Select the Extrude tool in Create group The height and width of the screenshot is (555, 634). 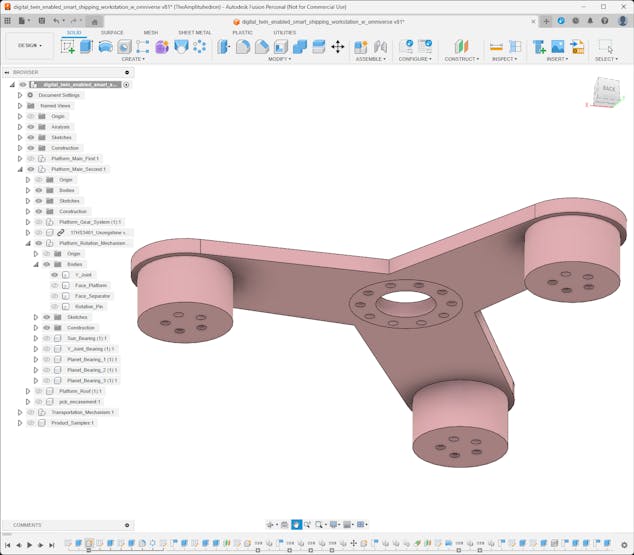click(x=86, y=46)
